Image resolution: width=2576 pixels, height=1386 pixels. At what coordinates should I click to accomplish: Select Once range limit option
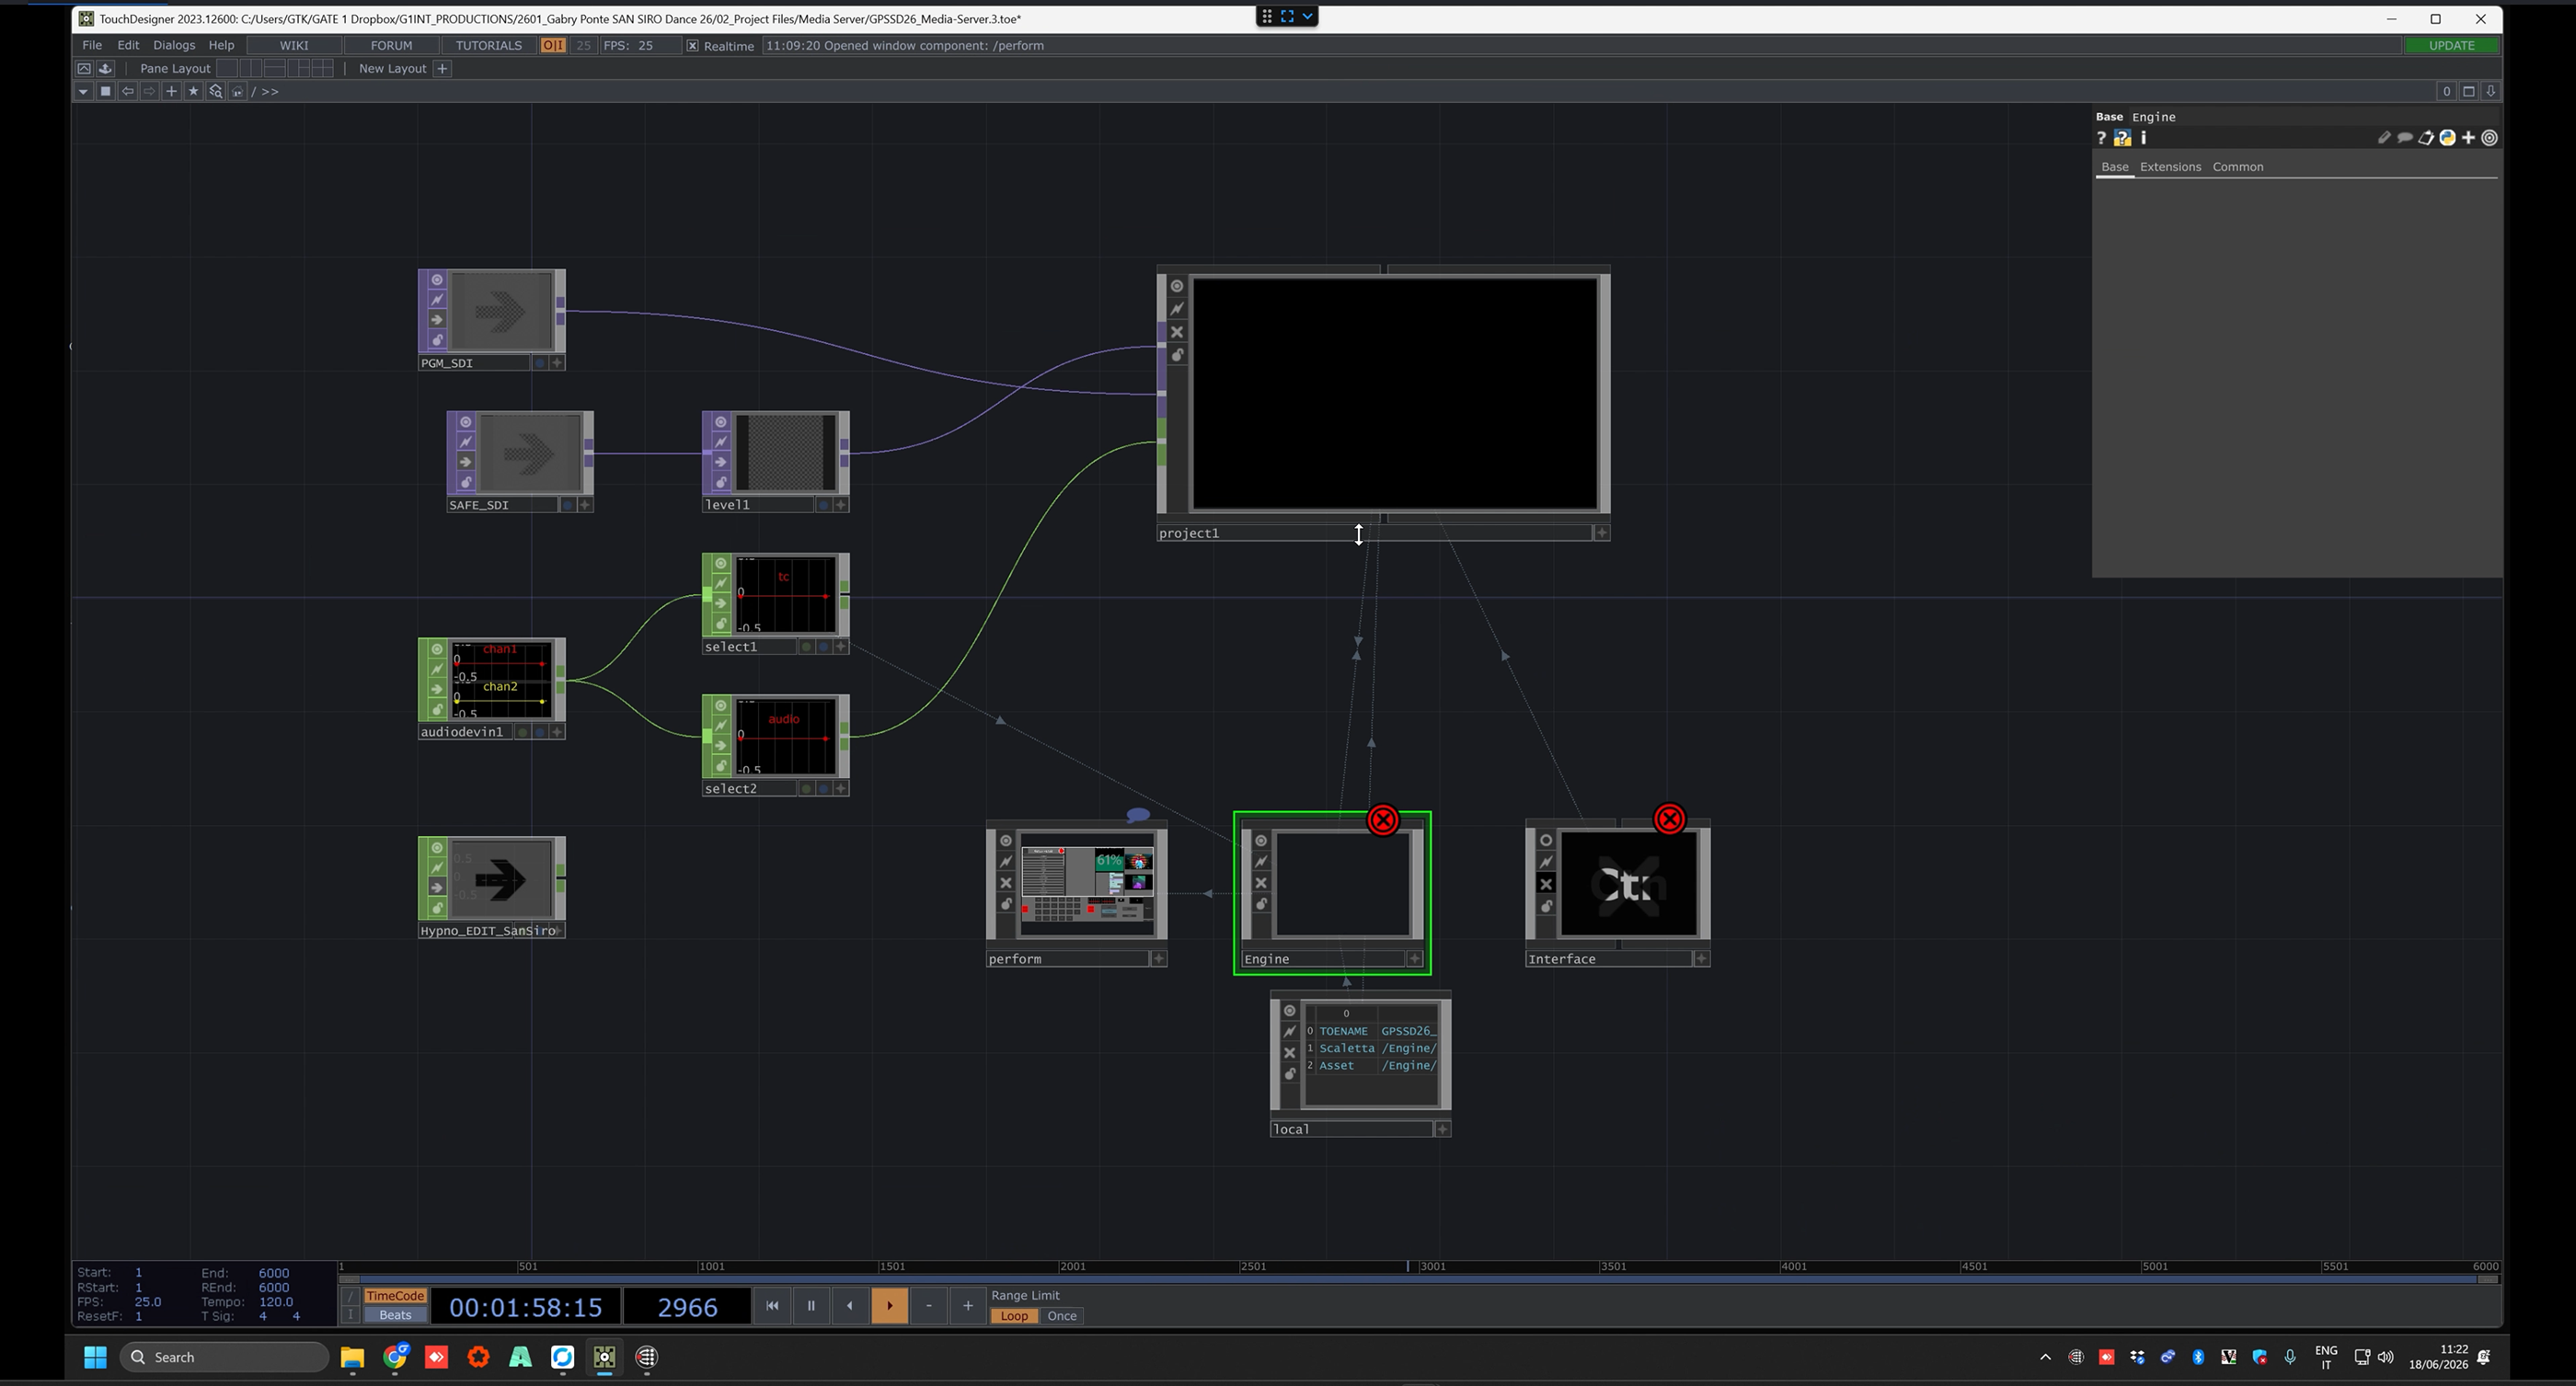point(1061,1316)
